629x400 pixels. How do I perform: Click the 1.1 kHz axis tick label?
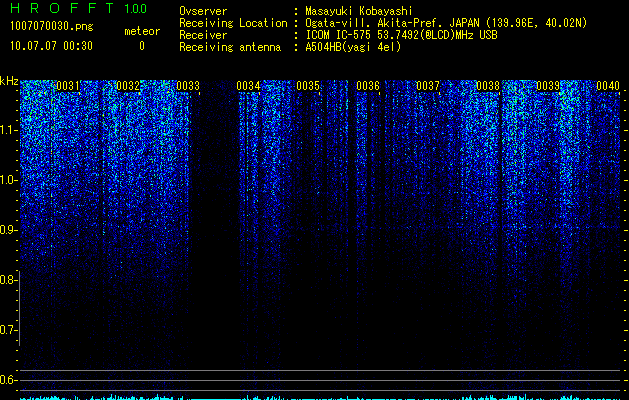[8, 130]
